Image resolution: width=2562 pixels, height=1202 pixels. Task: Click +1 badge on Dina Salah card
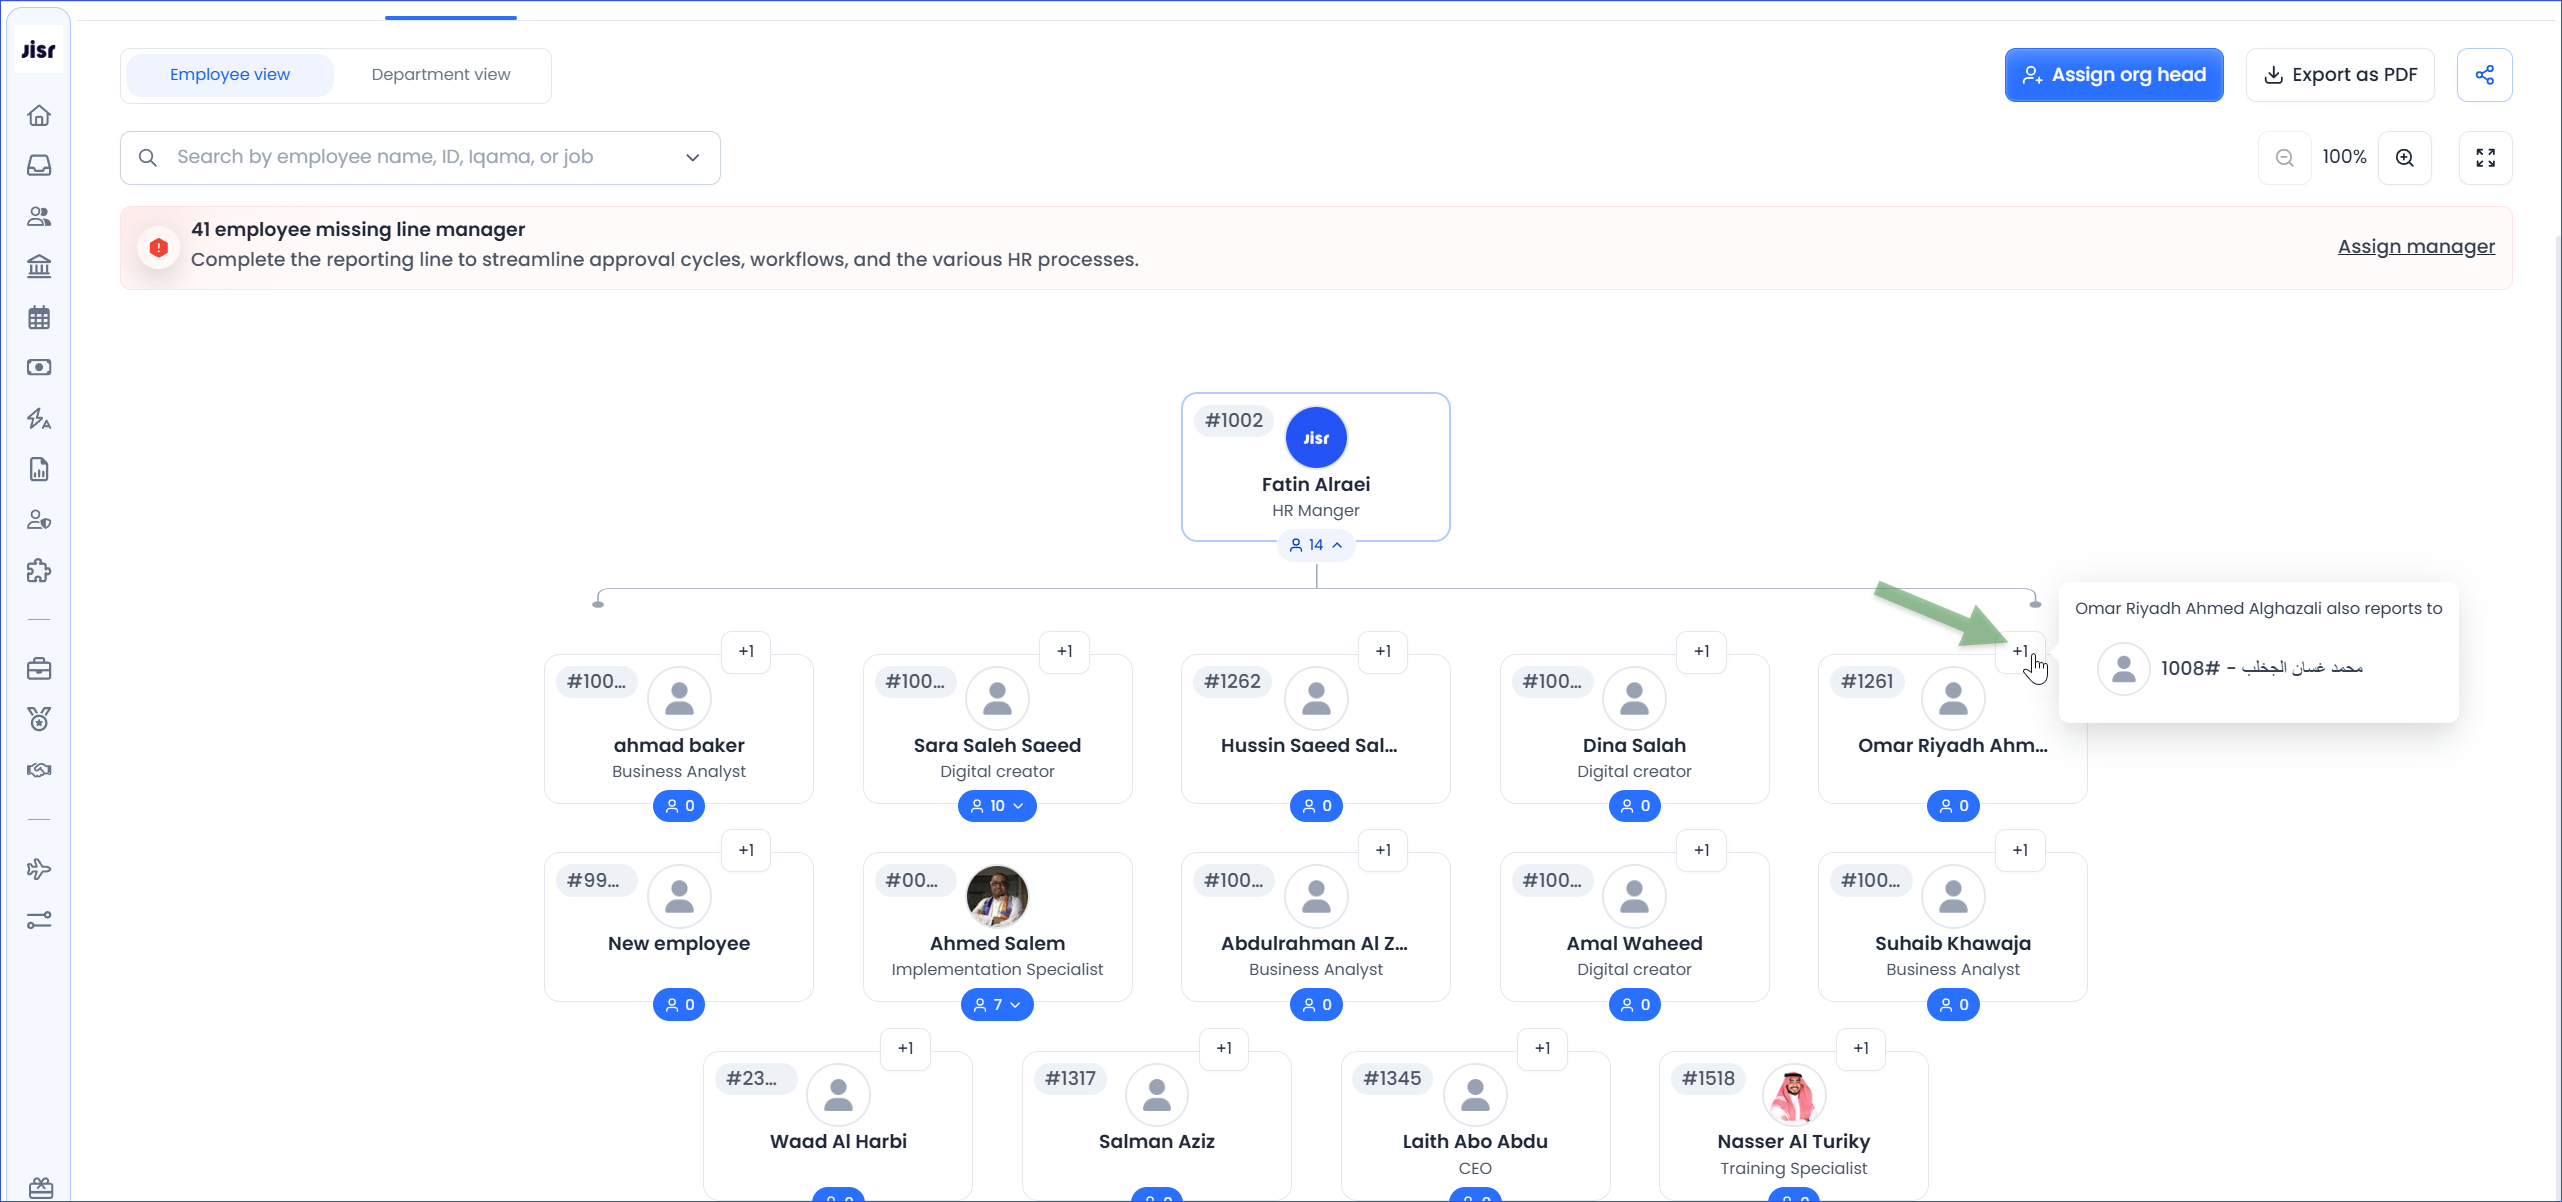(x=1701, y=652)
